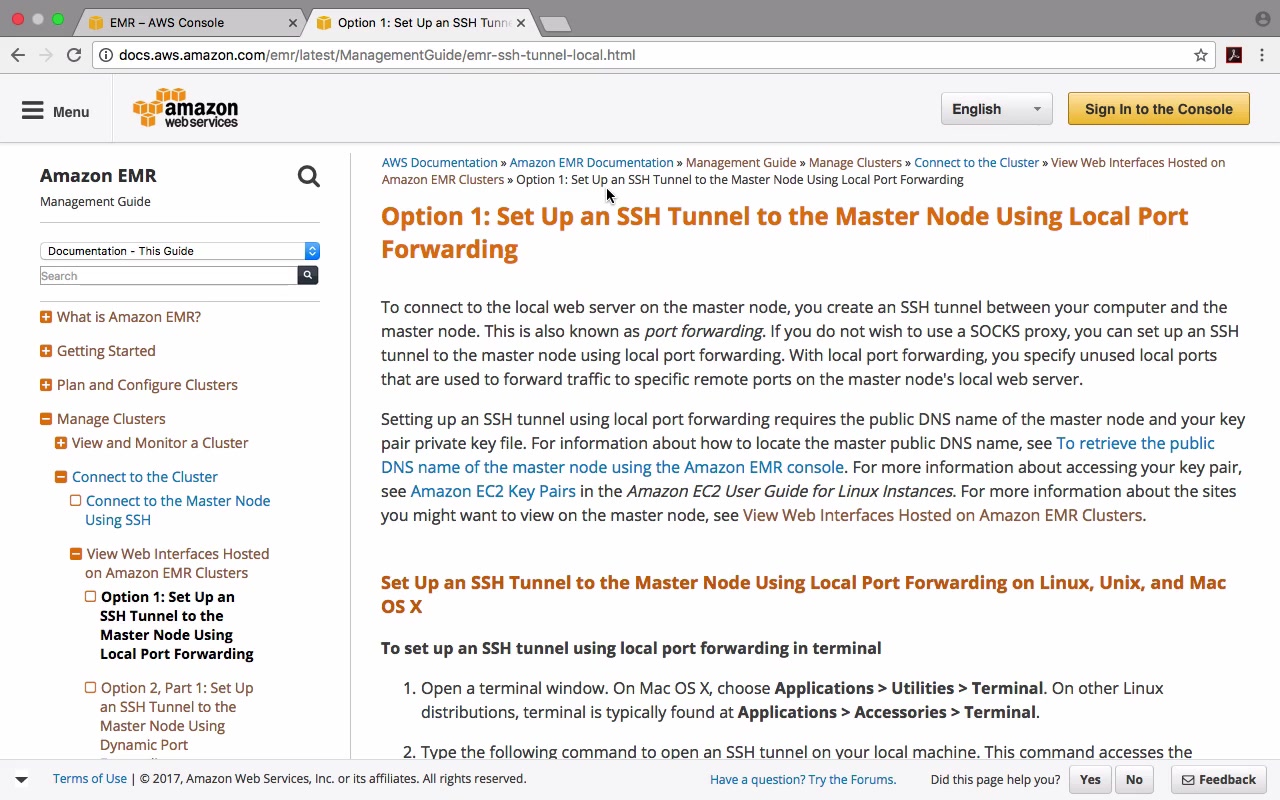Screen dimensions: 1280x800
Task: Focus the browser address bar URL
Action: 377,55
